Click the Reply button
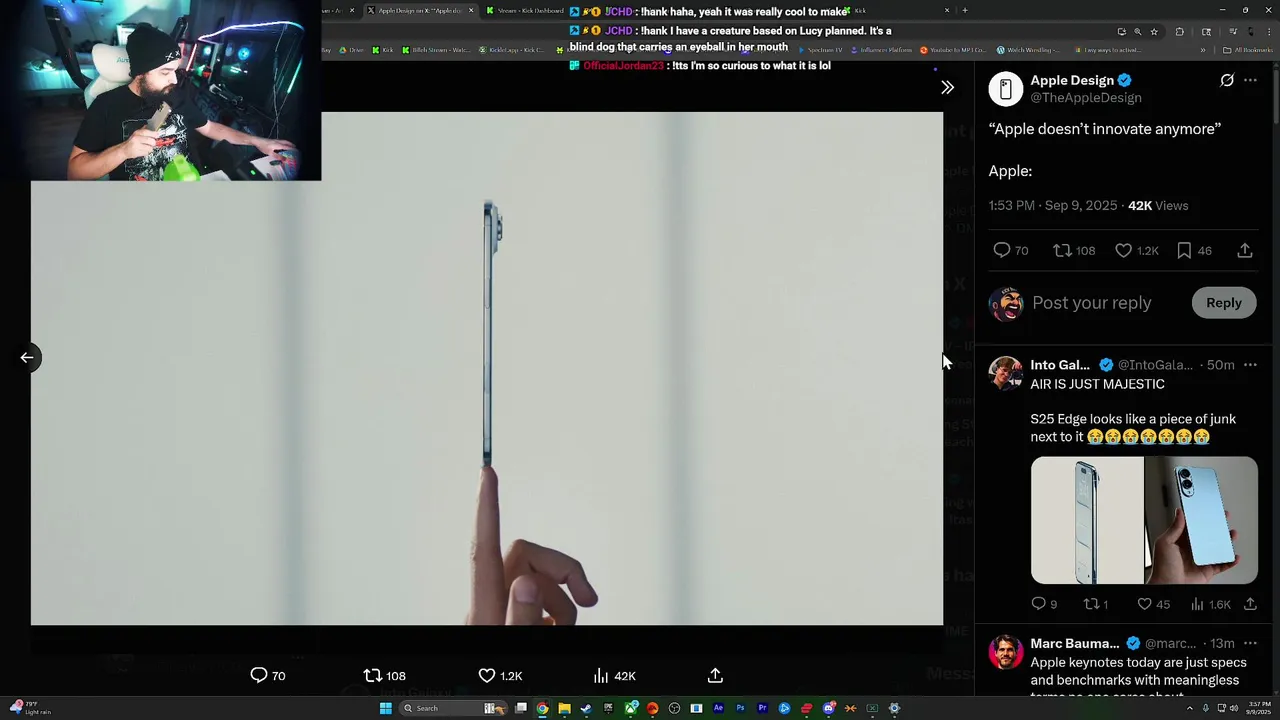The height and width of the screenshot is (720, 1280). point(1223,303)
